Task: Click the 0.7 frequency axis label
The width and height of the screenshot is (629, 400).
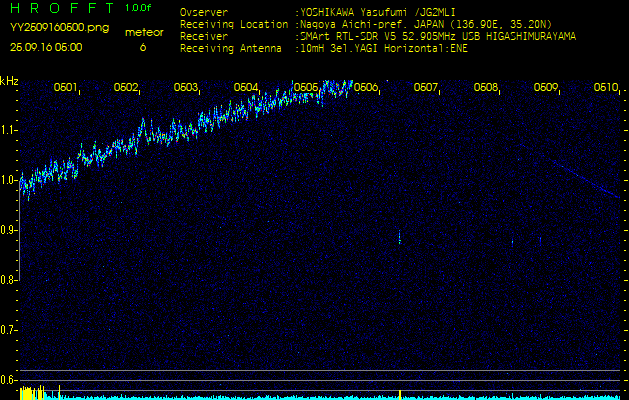Action: pos(9,329)
